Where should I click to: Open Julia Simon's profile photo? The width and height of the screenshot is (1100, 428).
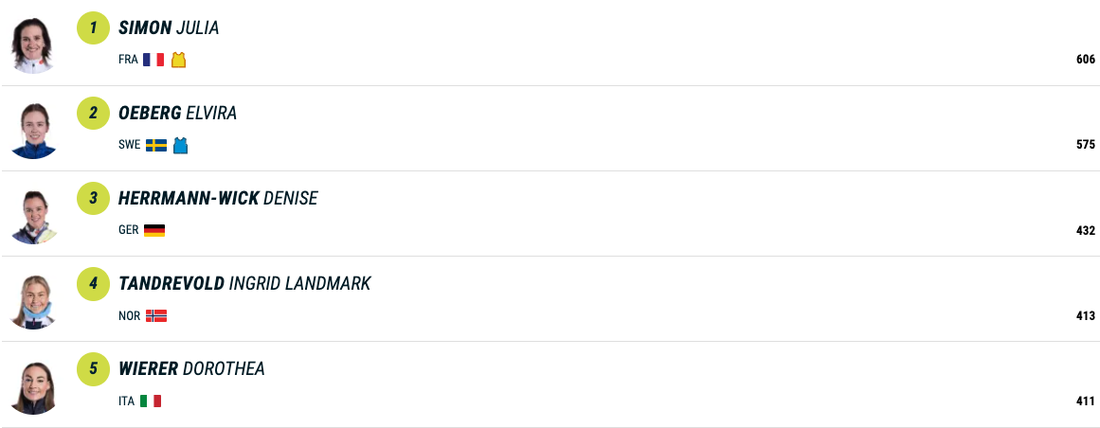tap(33, 45)
